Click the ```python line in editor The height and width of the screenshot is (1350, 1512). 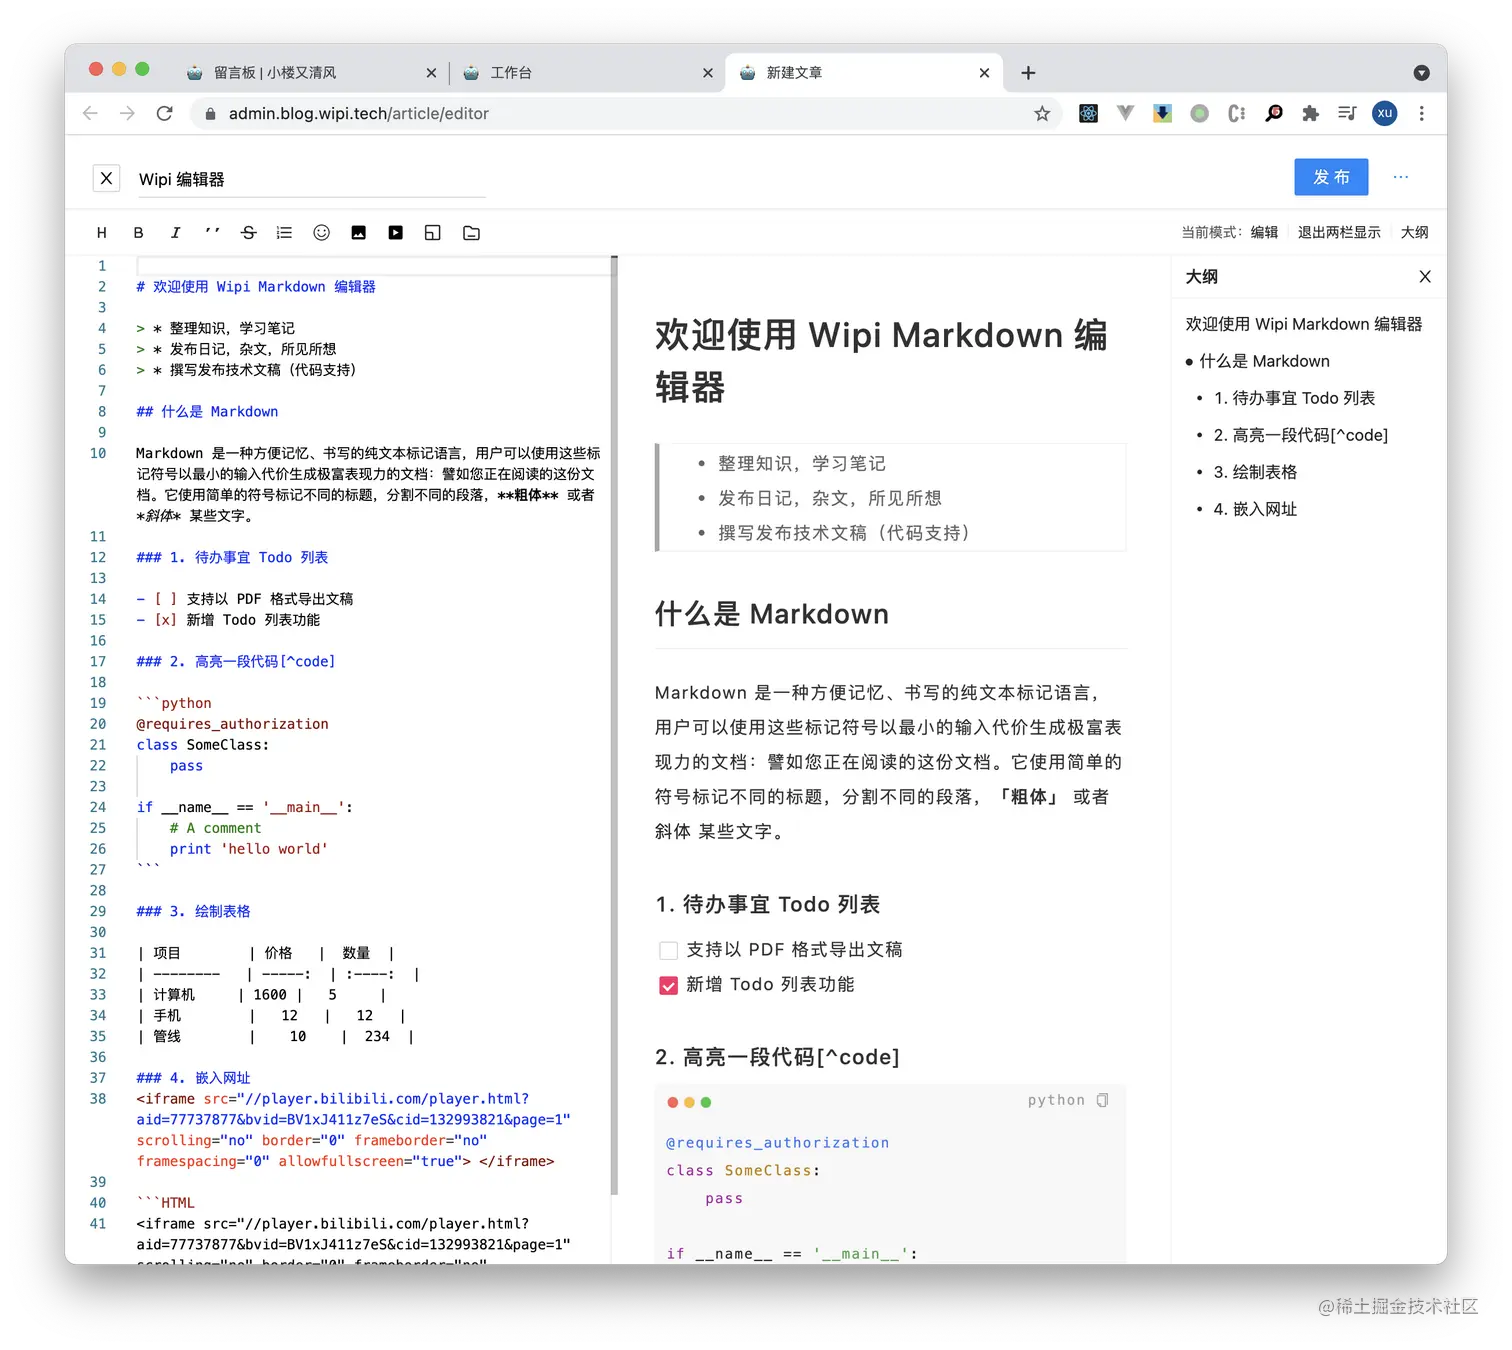pyautogui.click(x=174, y=703)
